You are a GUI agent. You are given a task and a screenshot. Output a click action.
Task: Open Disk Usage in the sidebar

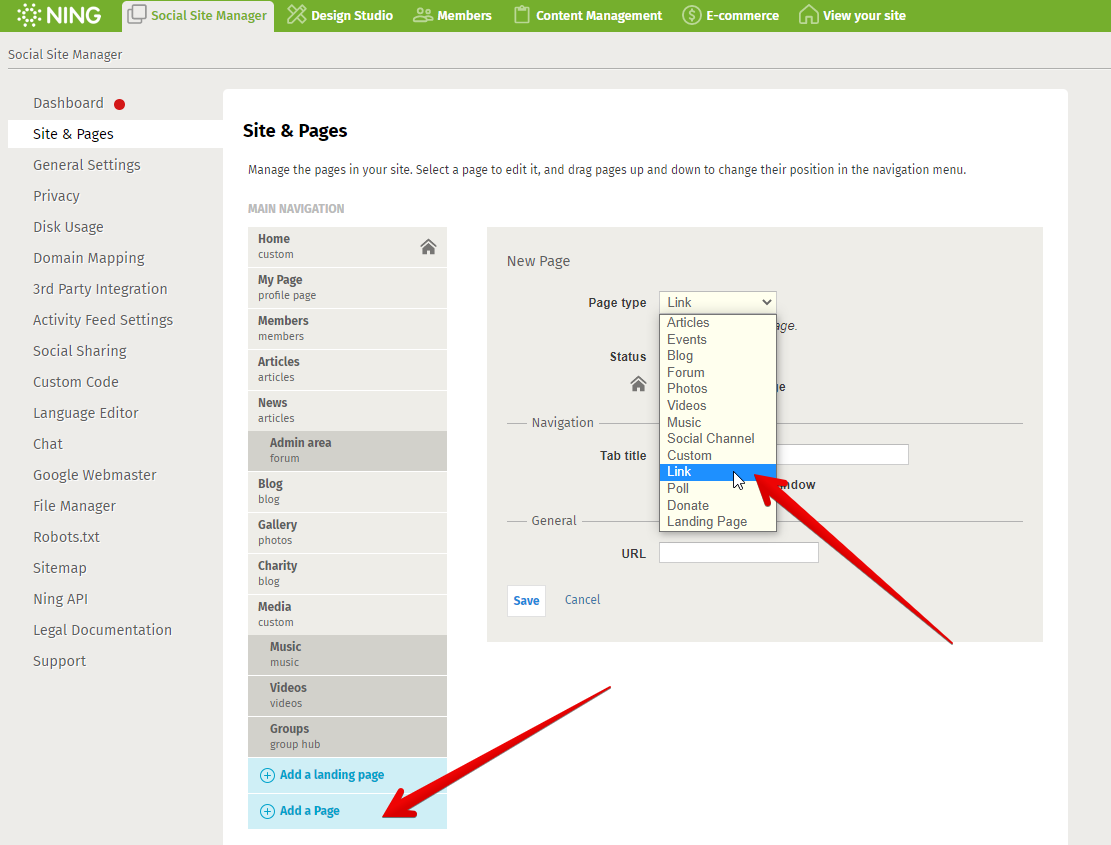coord(68,227)
